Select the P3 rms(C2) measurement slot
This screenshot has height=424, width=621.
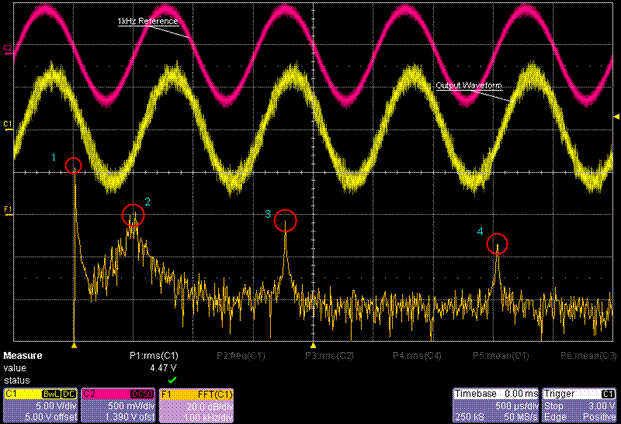tap(329, 356)
